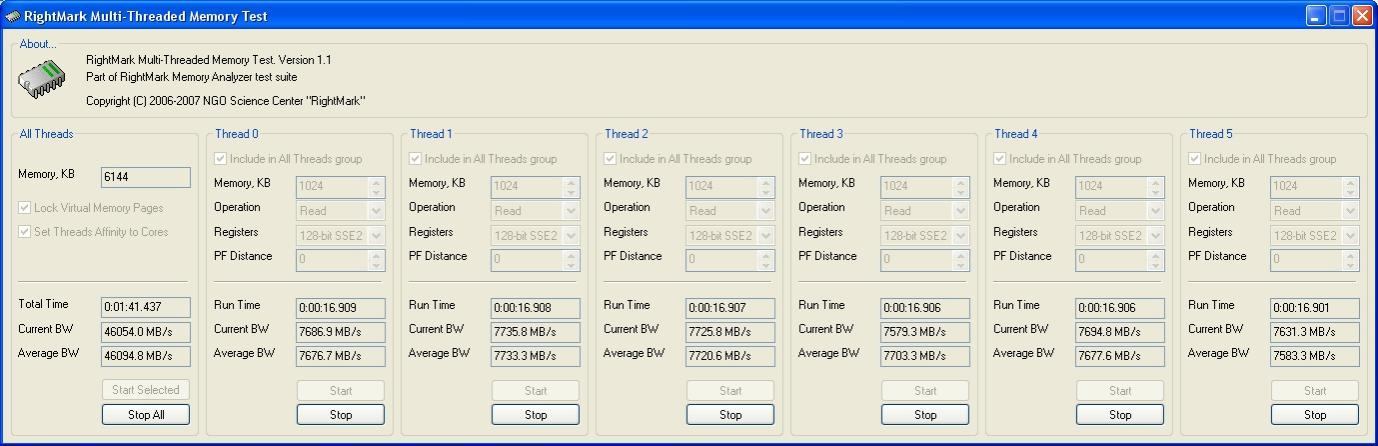
Task: Stop Thread 5 test
Action: coord(1316,415)
